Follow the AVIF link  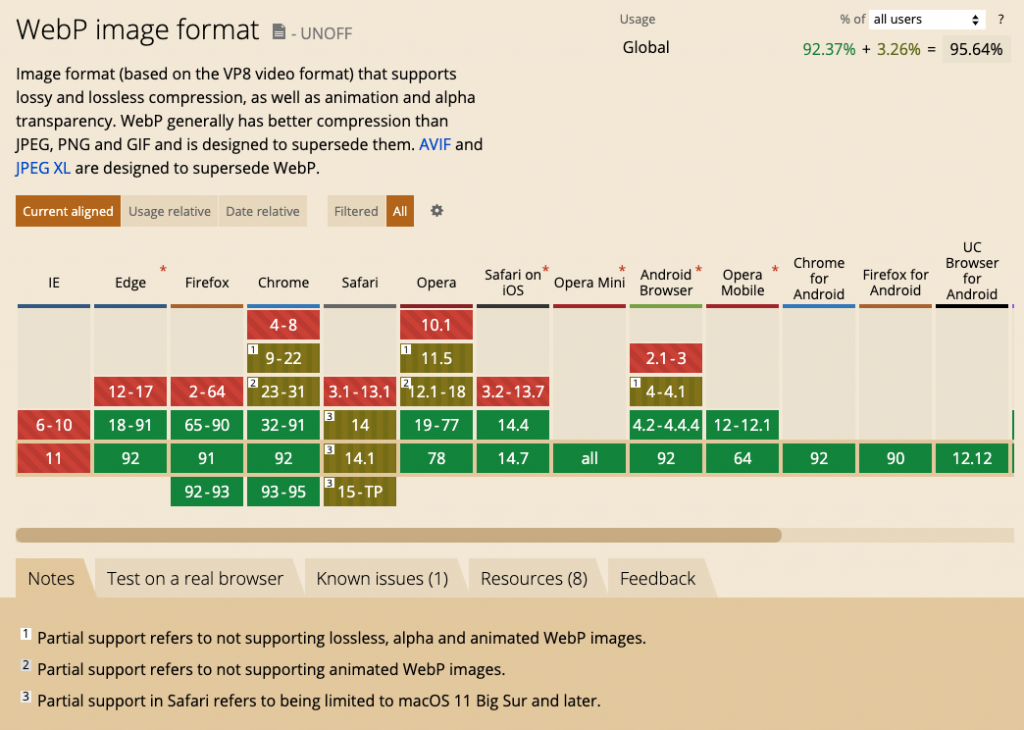(x=434, y=144)
